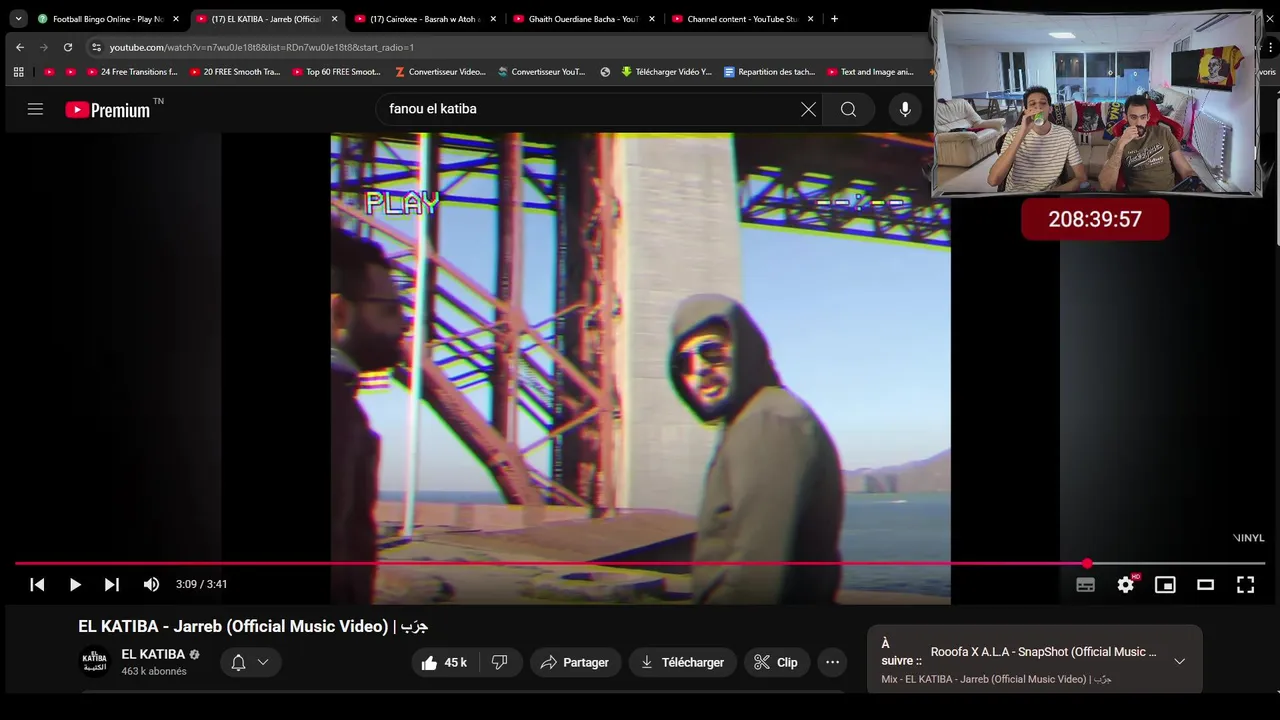Open the EL KATIBA channel name link
Image resolution: width=1280 pixels, height=720 pixels.
point(153,655)
